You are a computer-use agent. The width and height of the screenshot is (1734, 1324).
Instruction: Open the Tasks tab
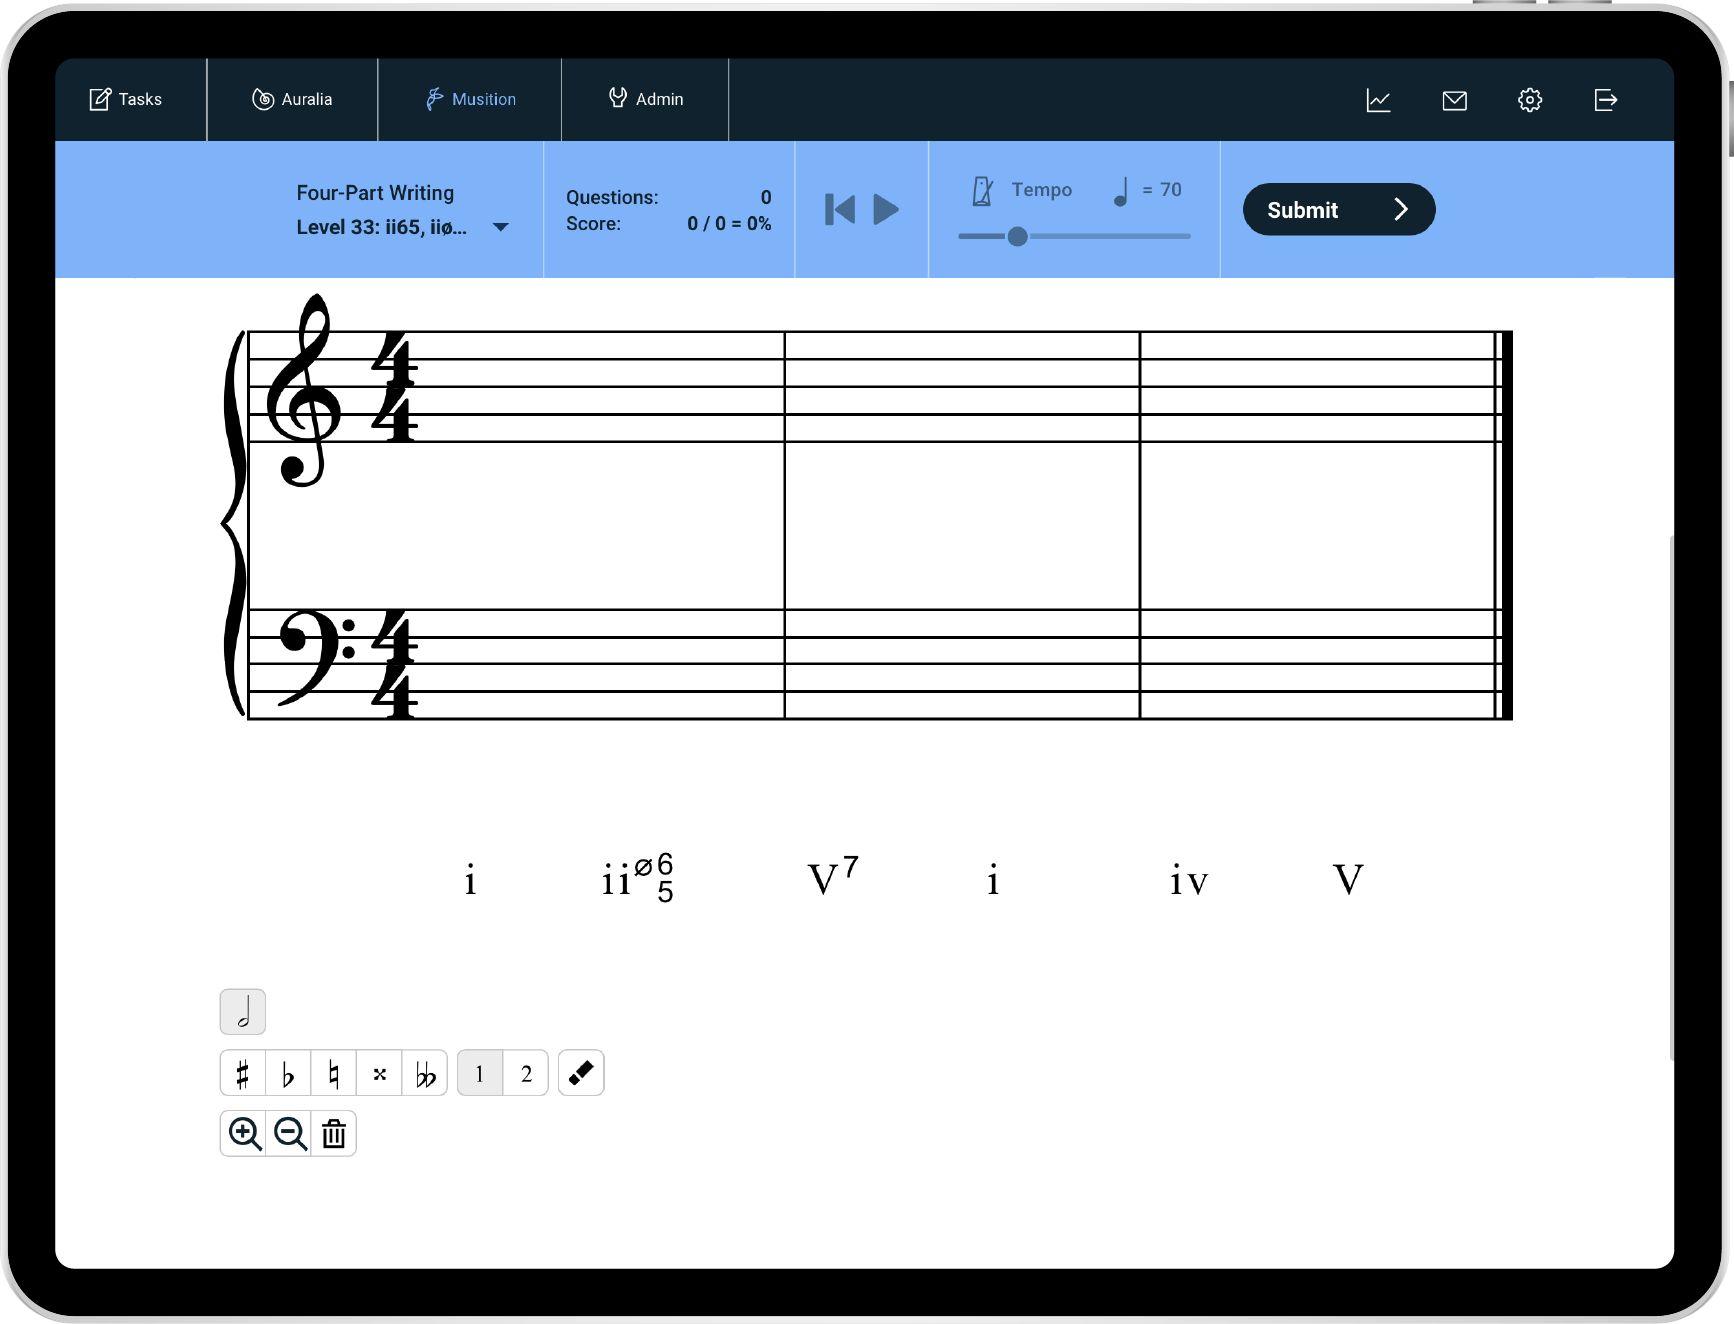point(127,99)
